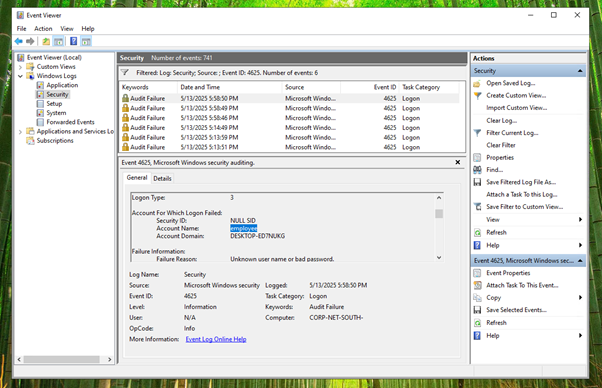Open the lower Help submenu arrow

coord(580,335)
